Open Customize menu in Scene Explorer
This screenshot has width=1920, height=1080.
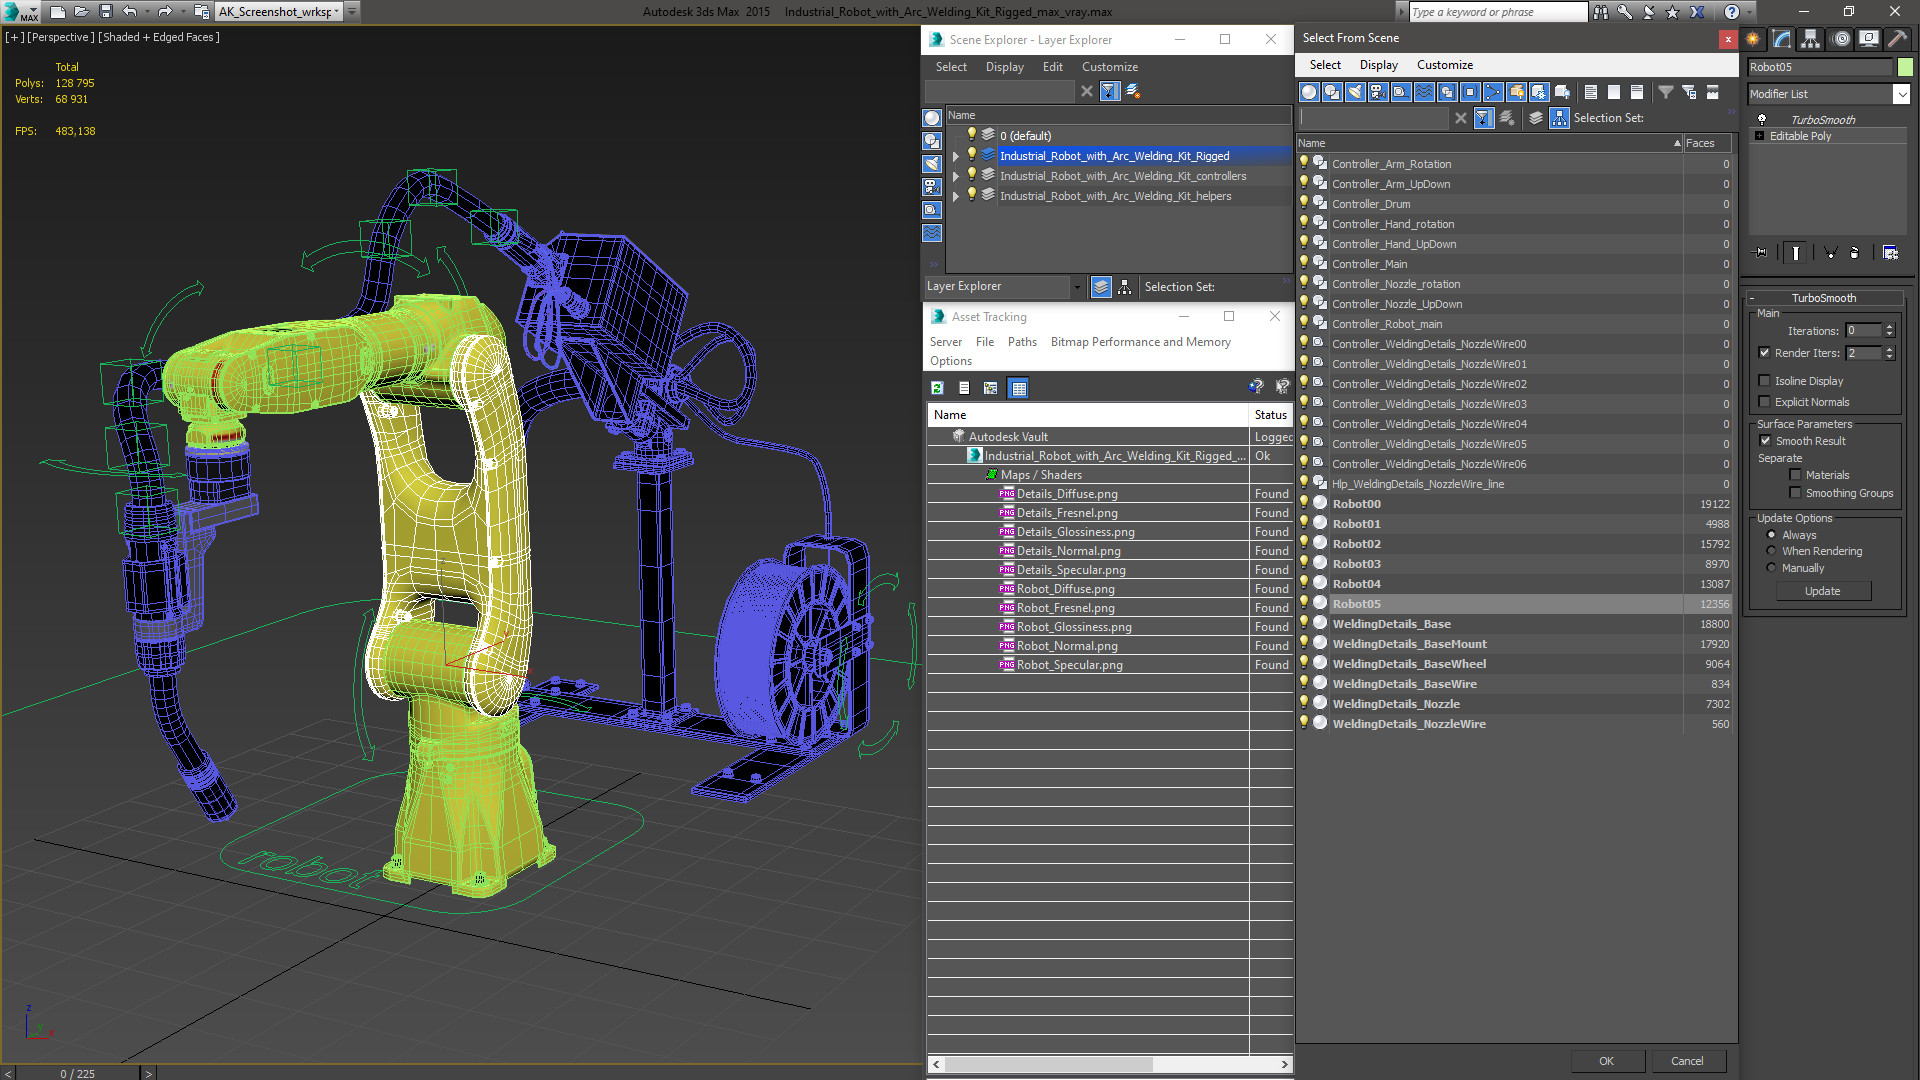pyautogui.click(x=1109, y=67)
